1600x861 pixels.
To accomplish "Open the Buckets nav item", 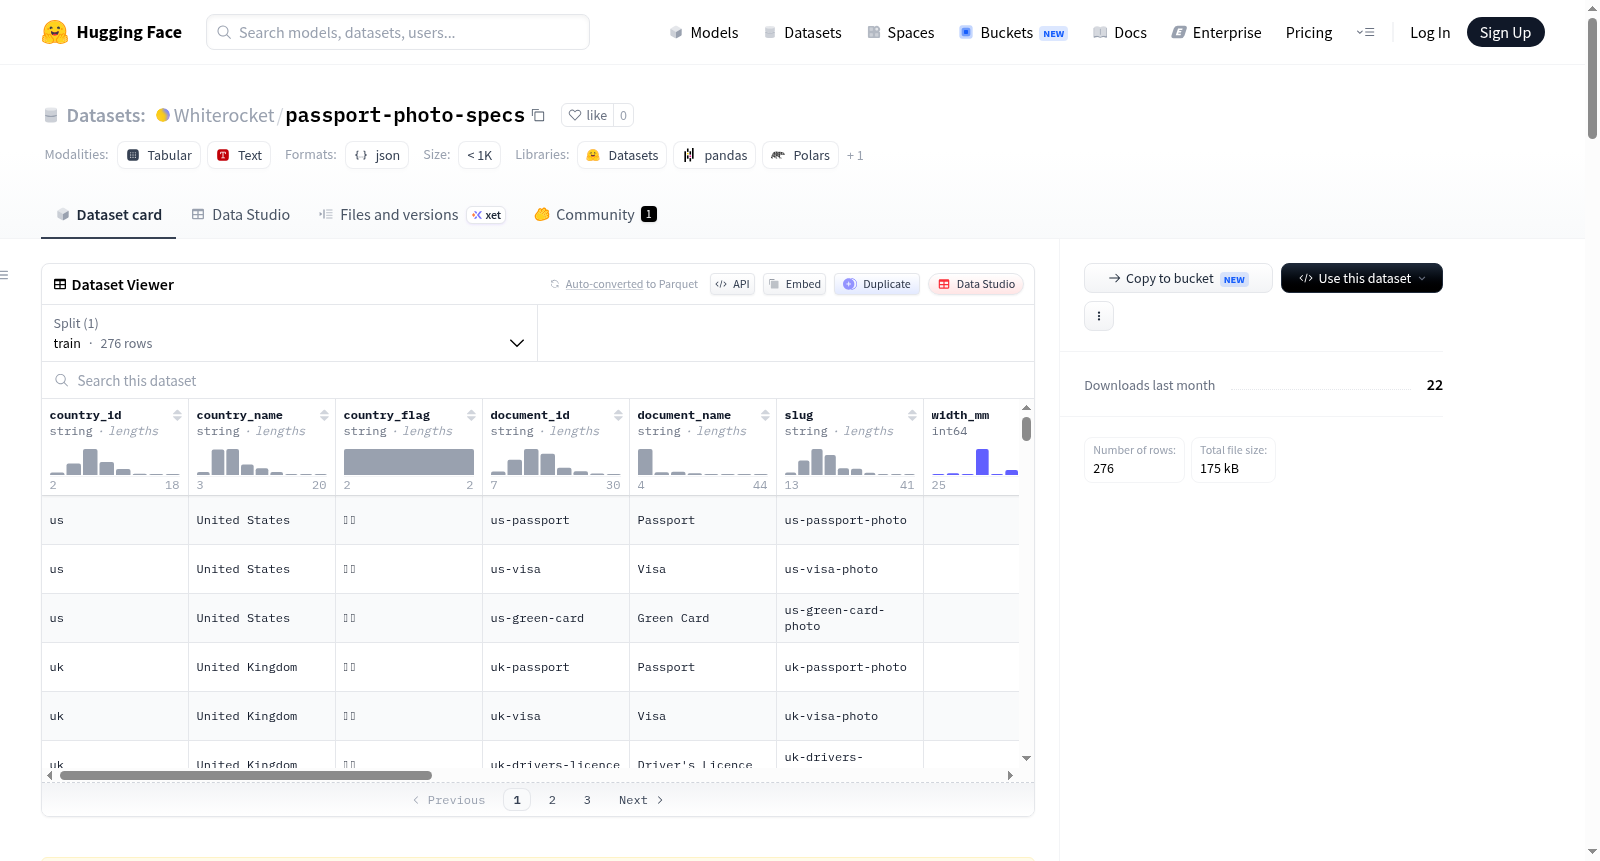I will [1013, 32].
